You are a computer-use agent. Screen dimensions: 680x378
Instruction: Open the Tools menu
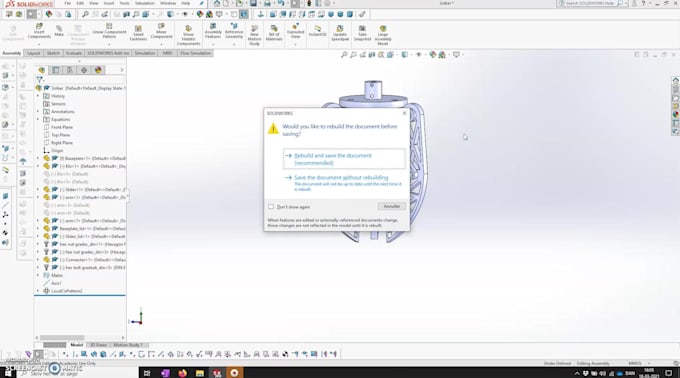click(x=124, y=3)
